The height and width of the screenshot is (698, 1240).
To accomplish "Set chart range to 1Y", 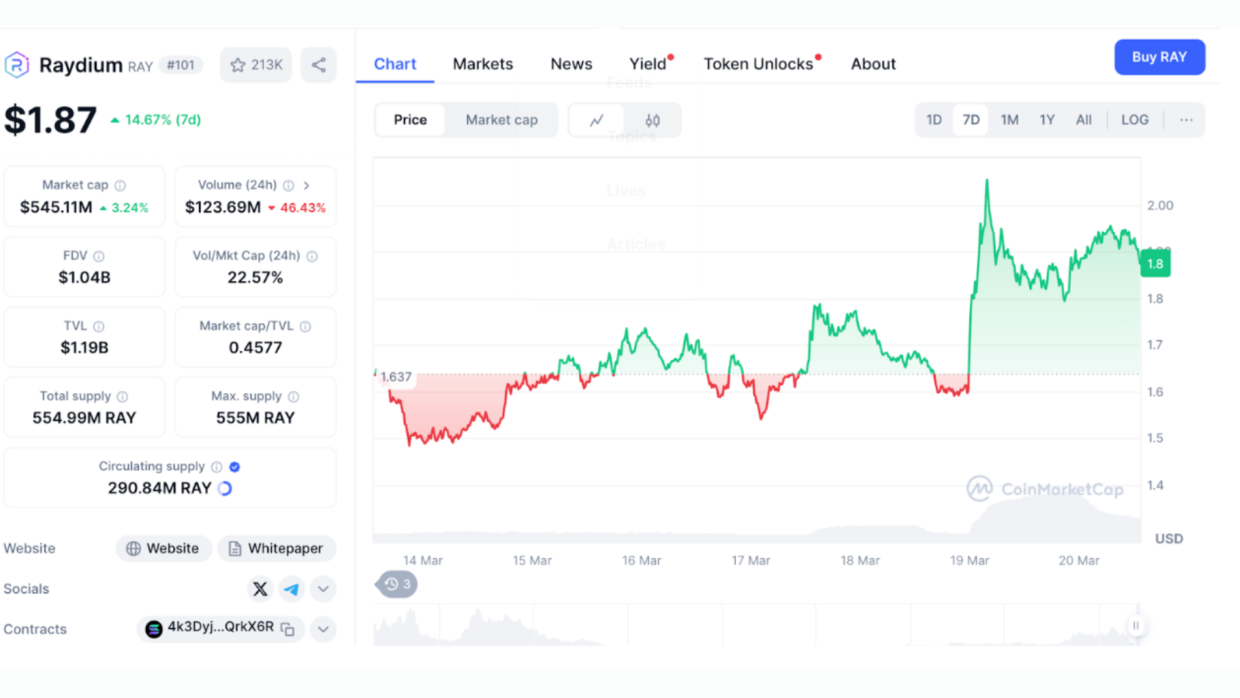I will click(x=1047, y=120).
